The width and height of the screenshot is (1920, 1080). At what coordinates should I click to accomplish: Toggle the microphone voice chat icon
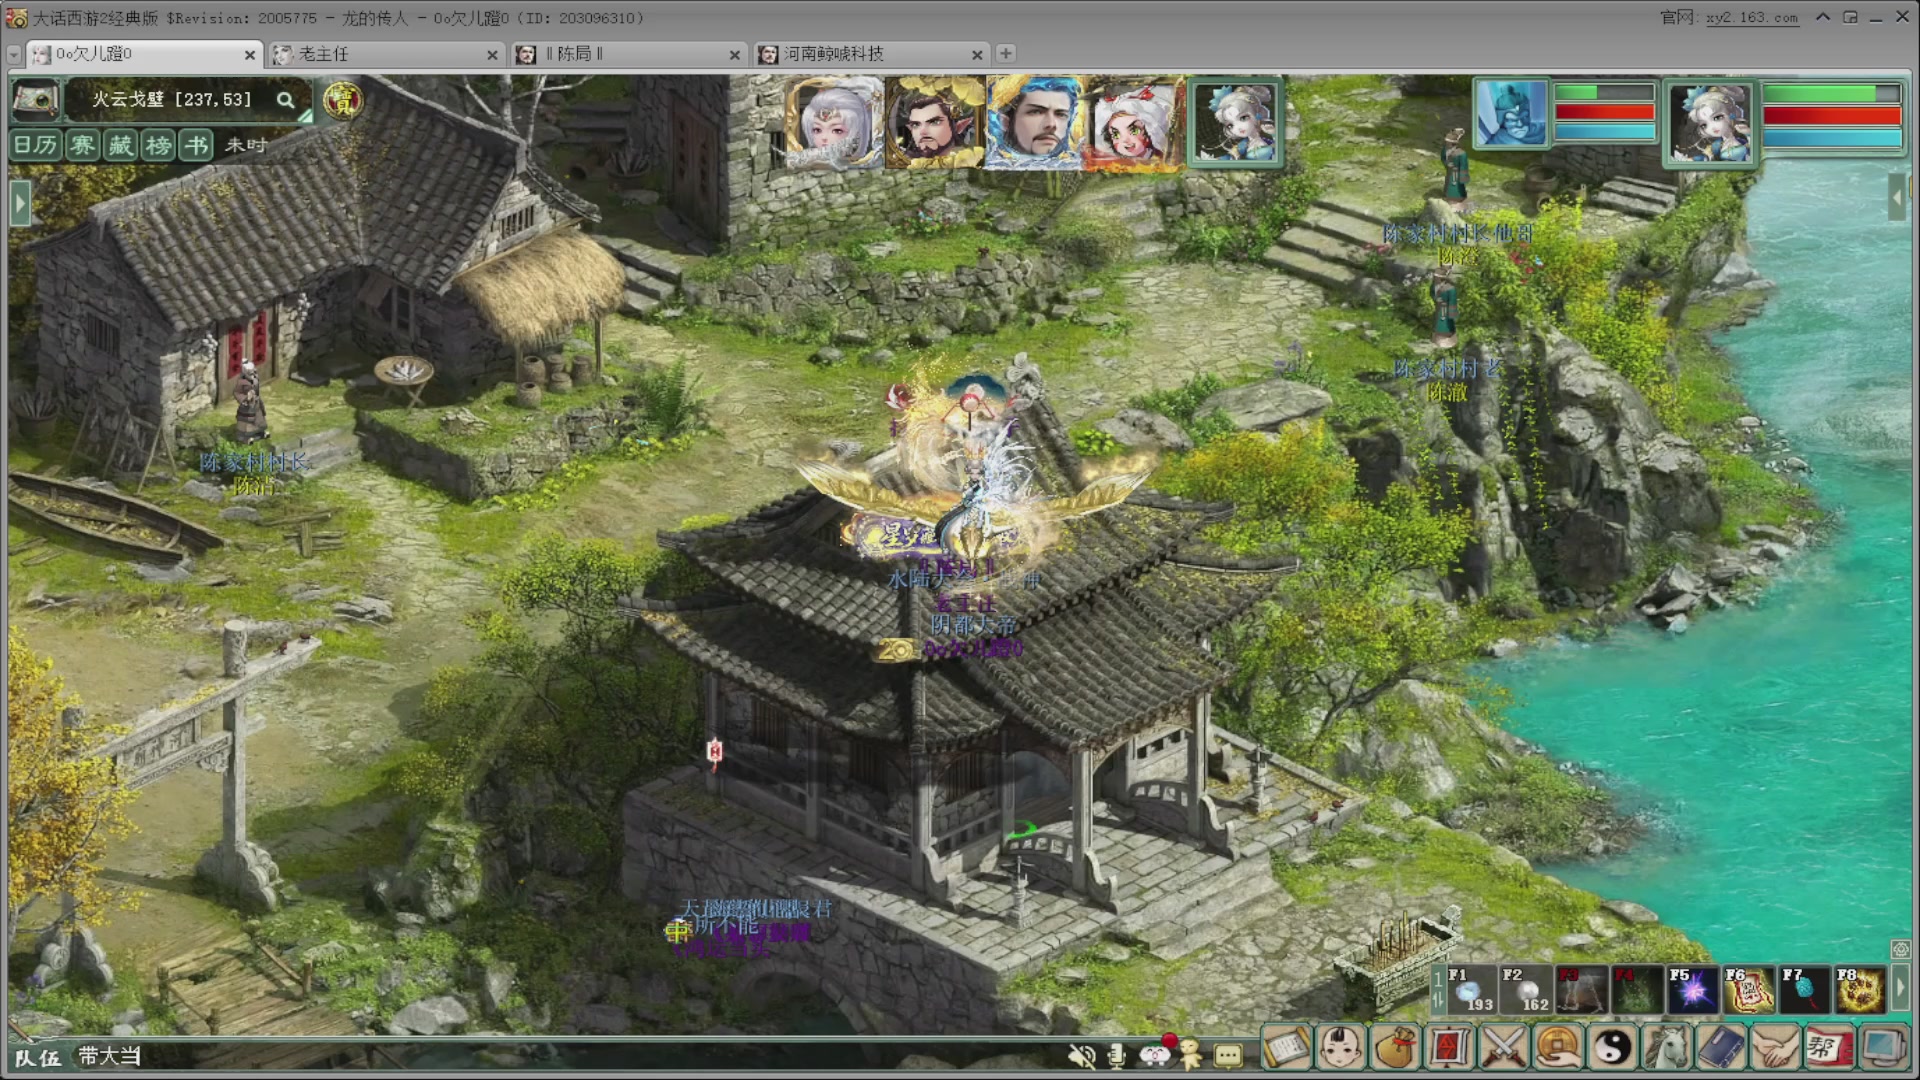1117,1055
